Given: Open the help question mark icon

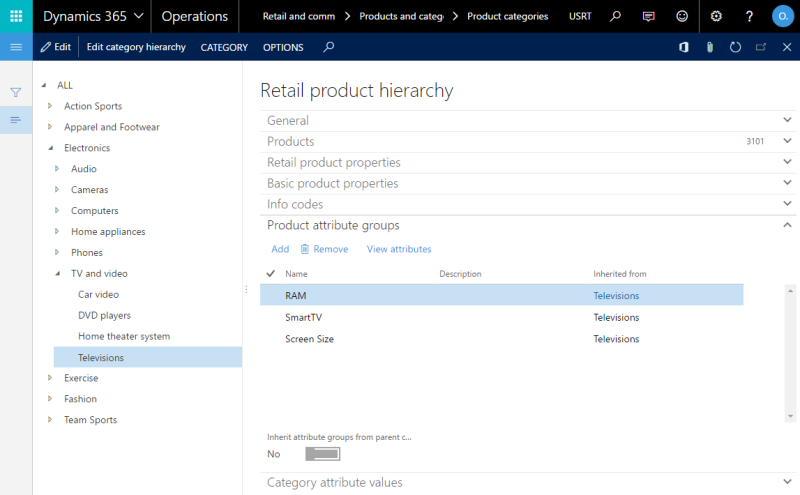Looking at the screenshot, I should (x=749, y=16).
